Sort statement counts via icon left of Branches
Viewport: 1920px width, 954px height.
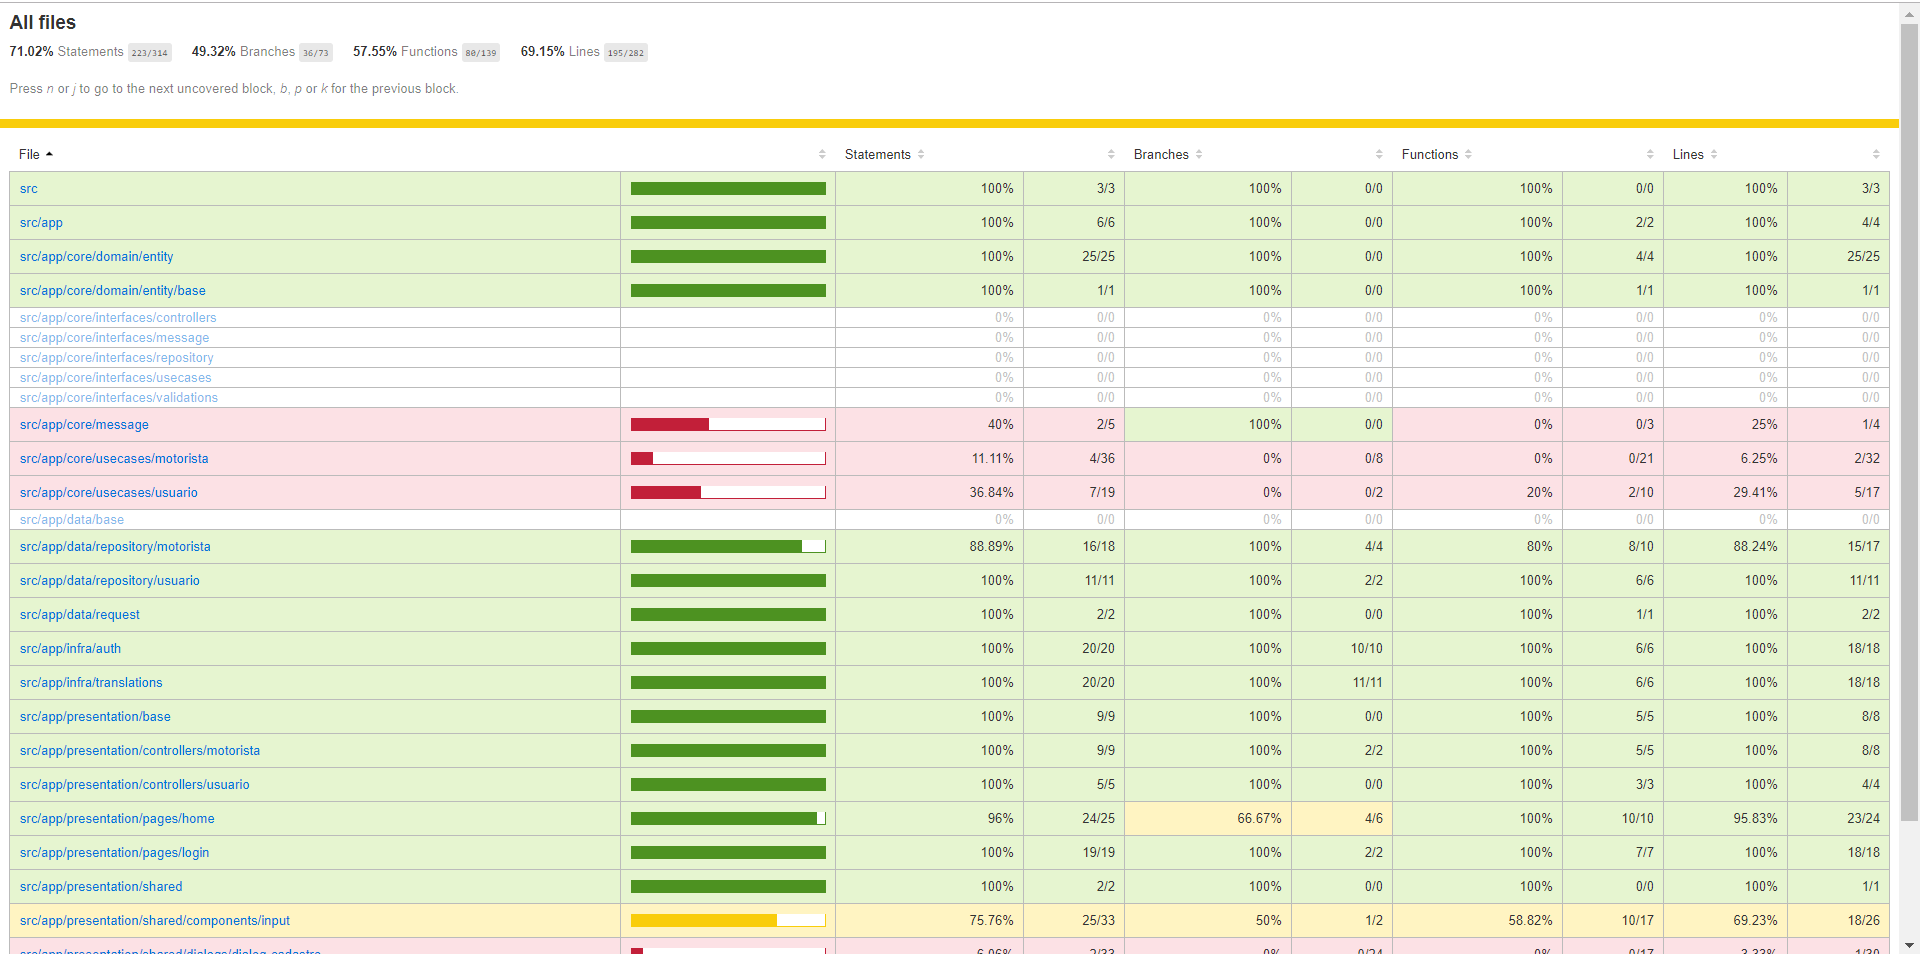(1111, 154)
